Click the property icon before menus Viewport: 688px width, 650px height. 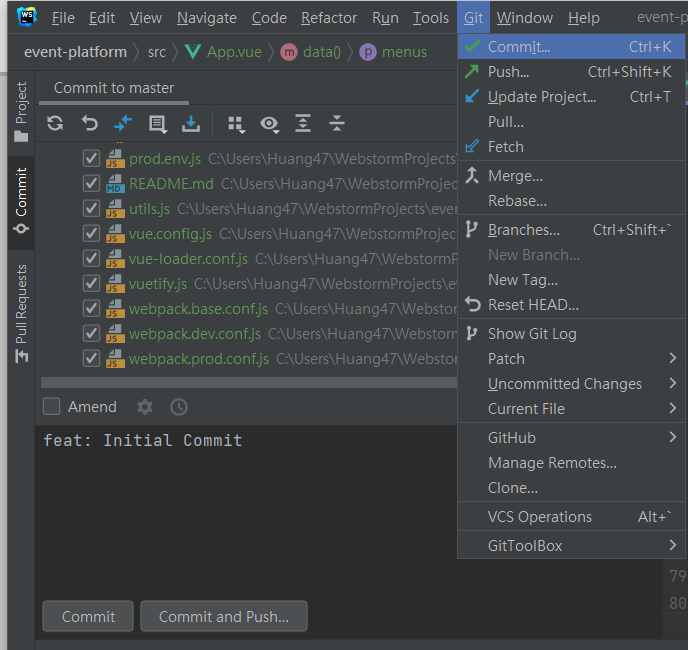368,52
